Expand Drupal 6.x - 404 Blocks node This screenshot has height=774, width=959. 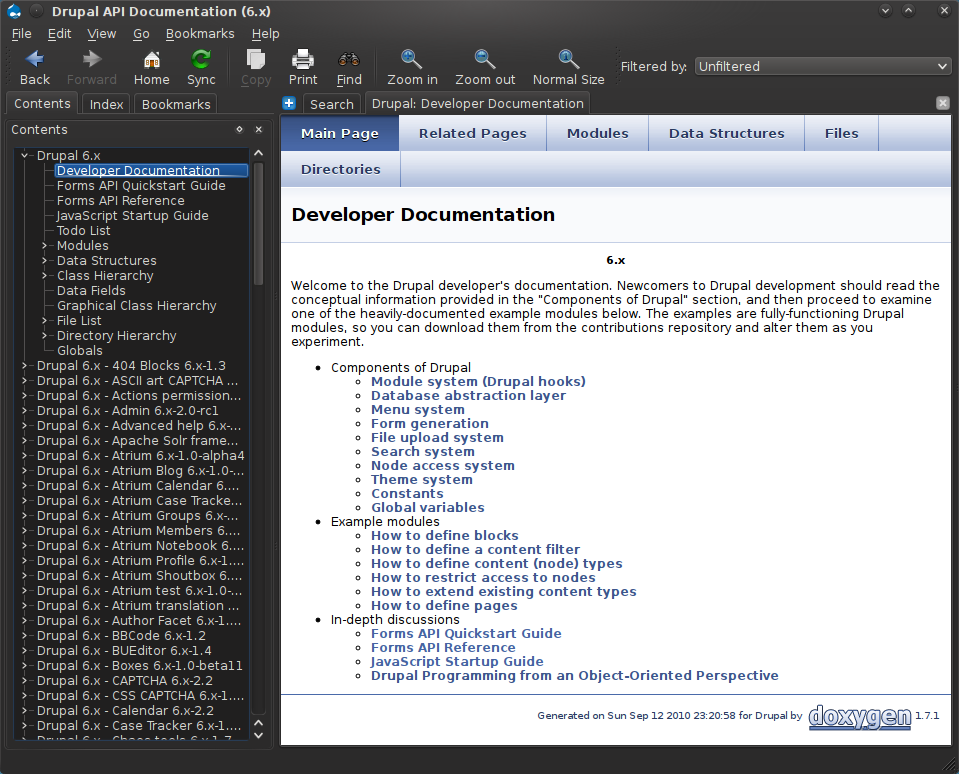pyautogui.click(x=24, y=366)
